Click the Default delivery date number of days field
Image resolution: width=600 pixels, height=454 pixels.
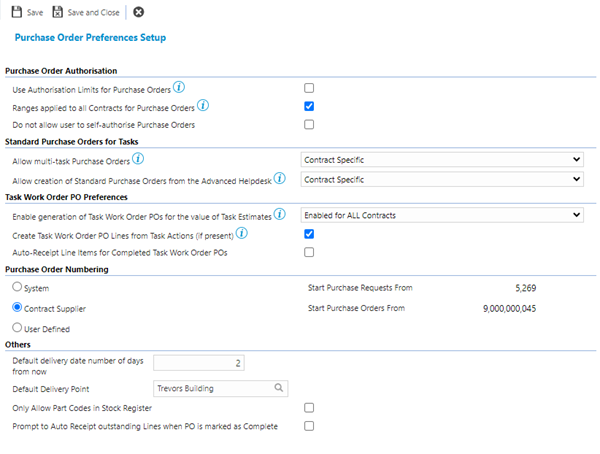tap(198, 363)
